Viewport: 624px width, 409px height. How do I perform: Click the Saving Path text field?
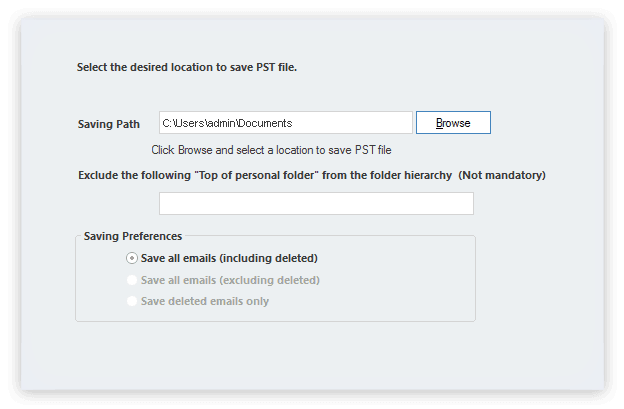click(285, 123)
